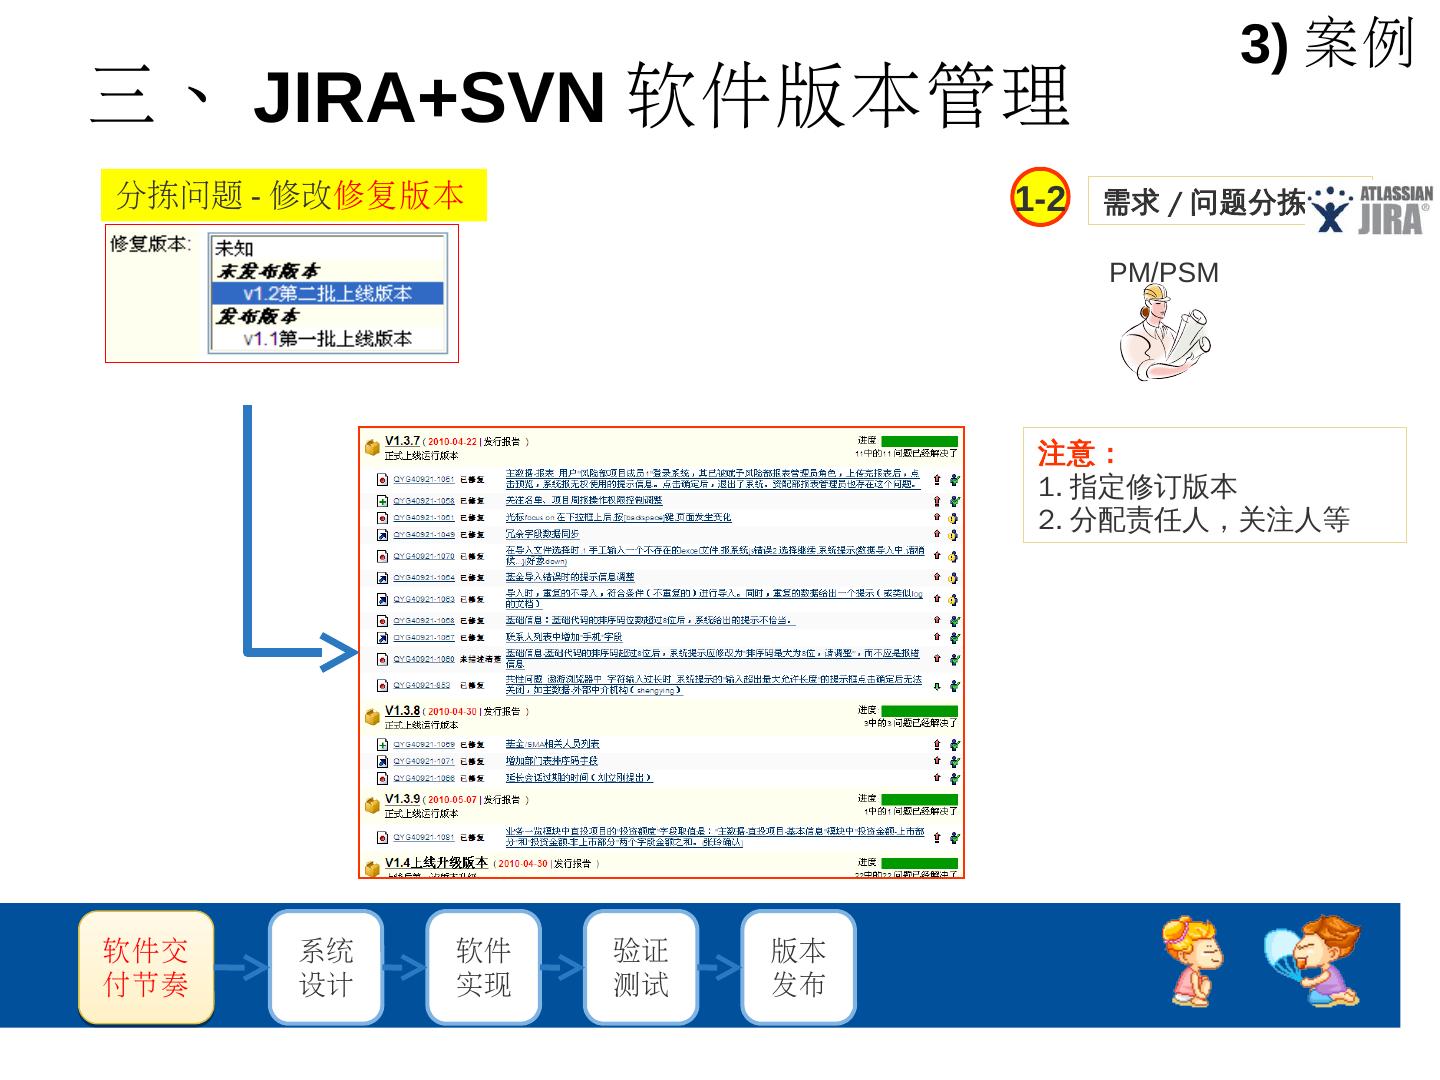1440x1080 pixels.
Task: Click the 需求/问题分拣 label box
Action: (x=1204, y=202)
